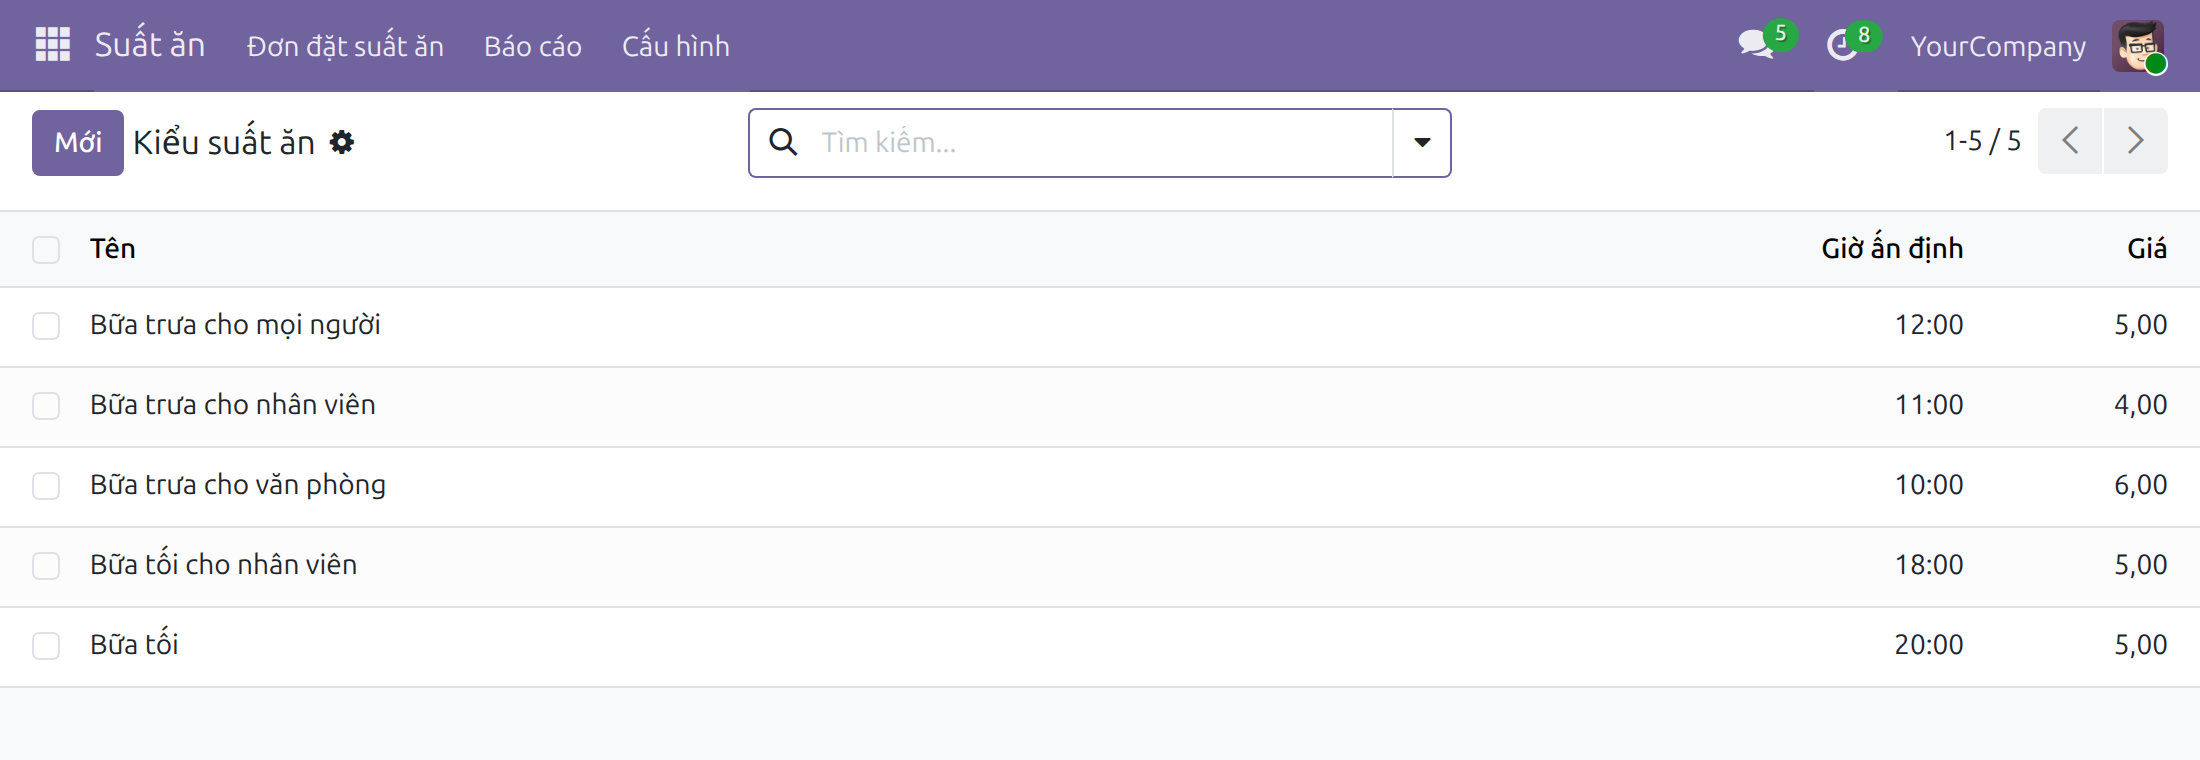Click the Mới button

pos(78,143)
